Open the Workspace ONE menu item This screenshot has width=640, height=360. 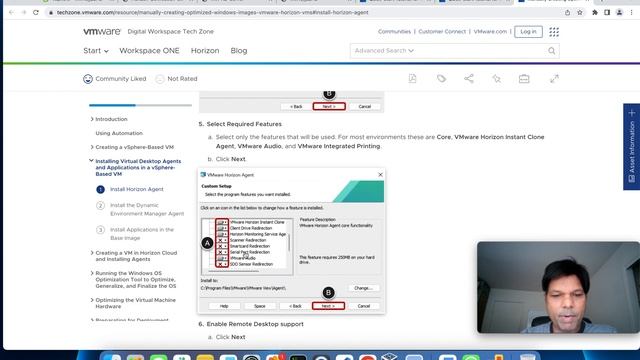click(149, 51)
